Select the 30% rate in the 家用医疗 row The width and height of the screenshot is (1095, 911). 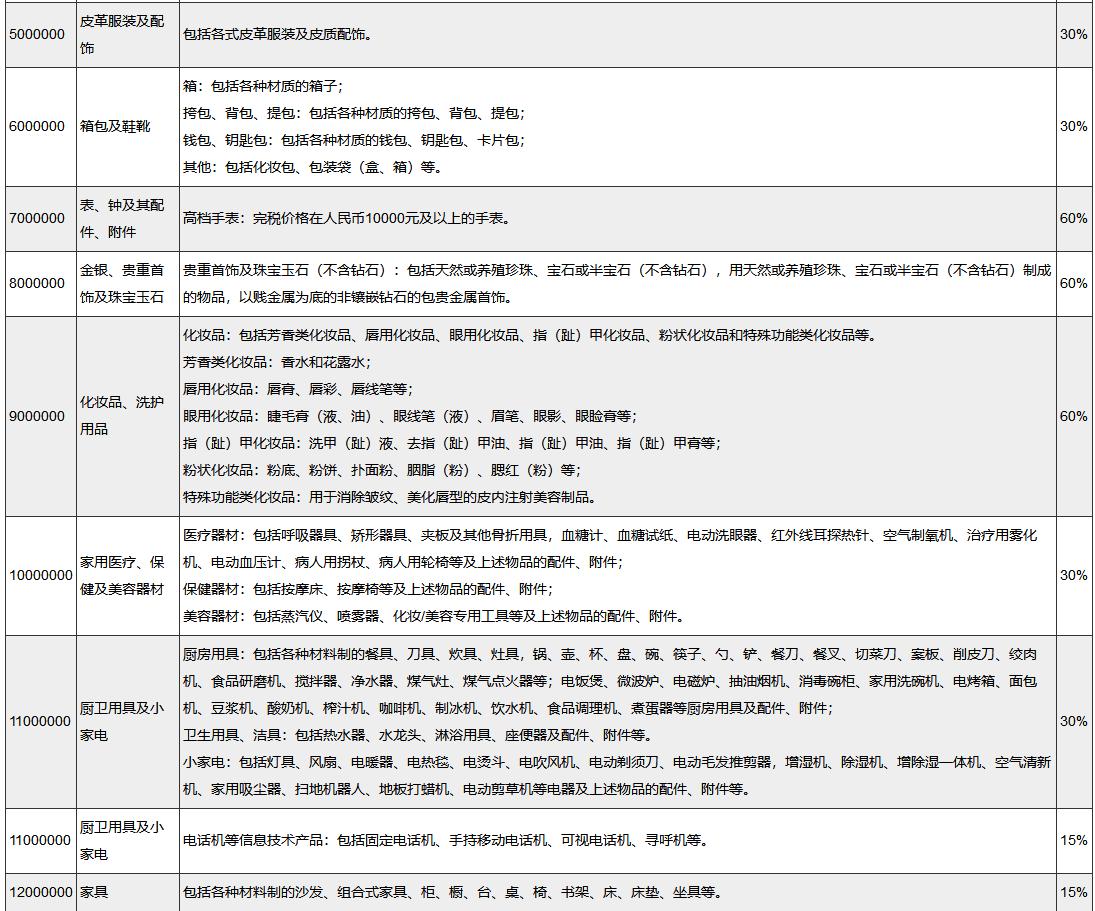pyautogui.click(x=1073, y=575)
